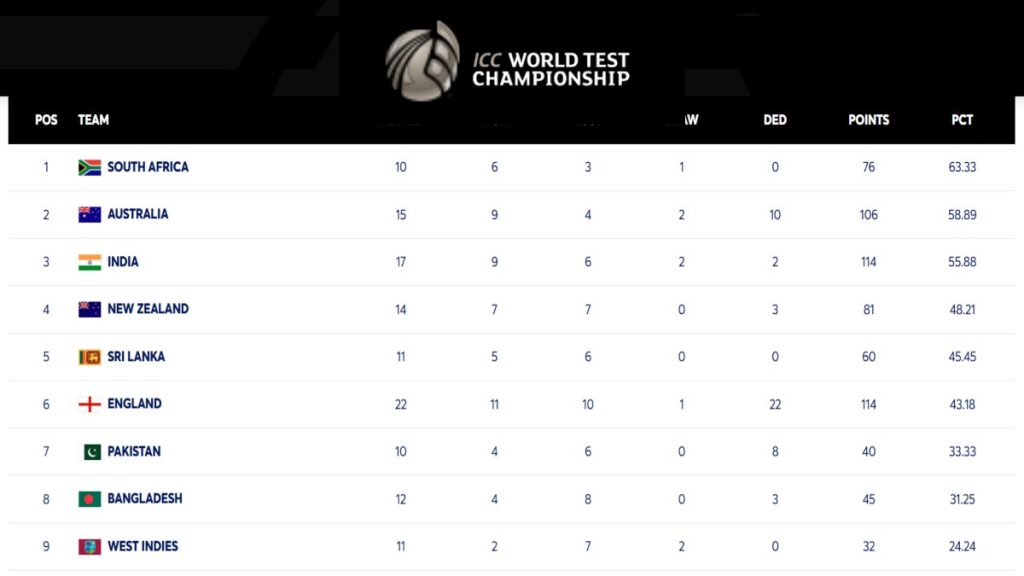Click the Bangladesh flag icon
This screenshot has height=576, width=1024.
point(90,499)
